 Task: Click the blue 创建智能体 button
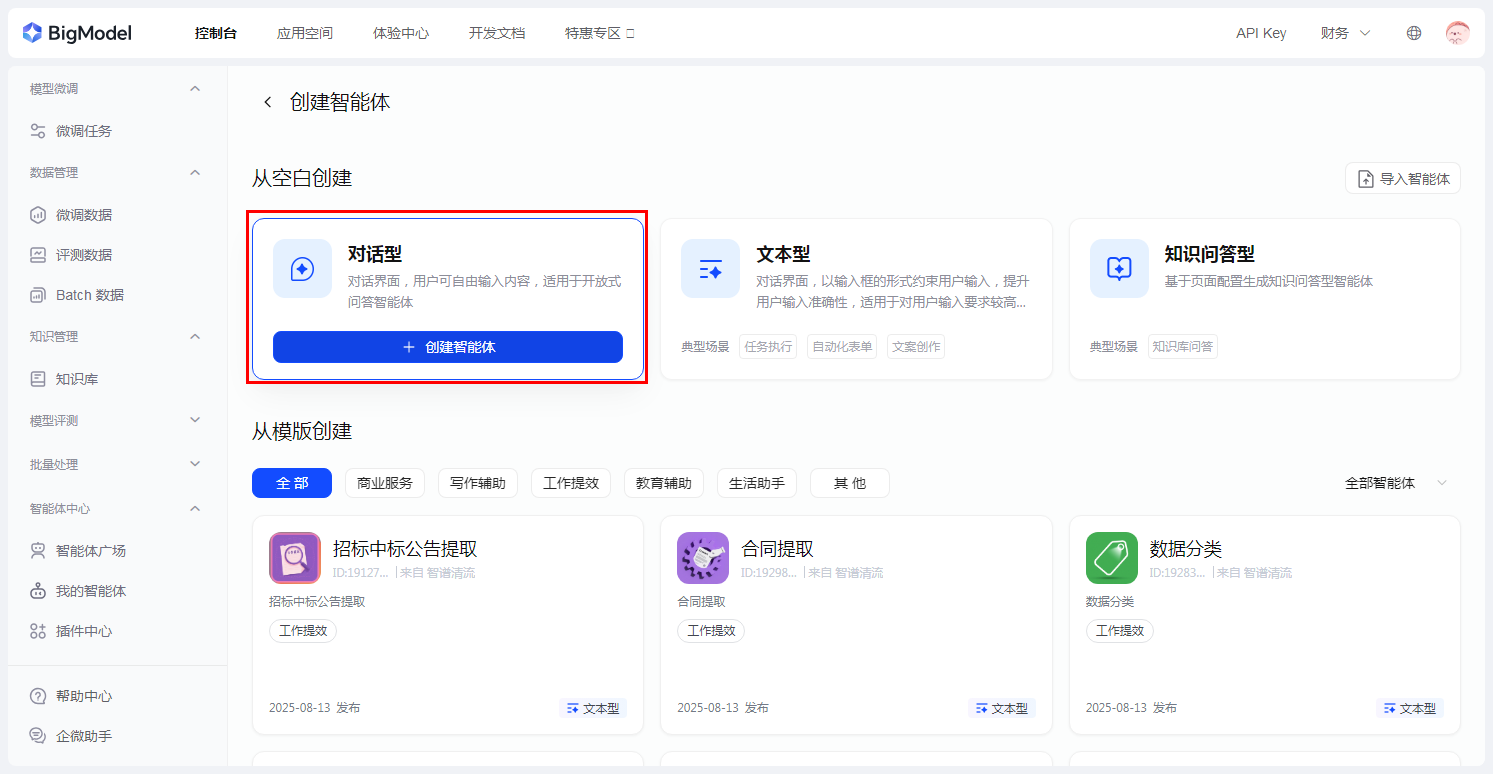coord(448,347)
